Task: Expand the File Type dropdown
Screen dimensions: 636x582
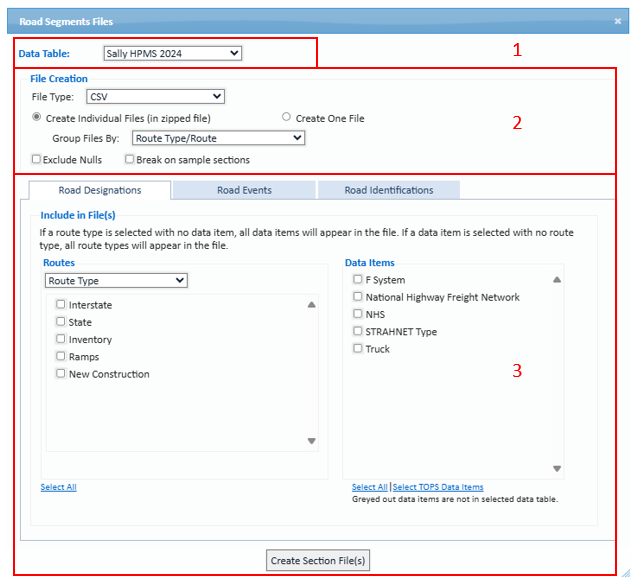Action: tap(154, 97)
